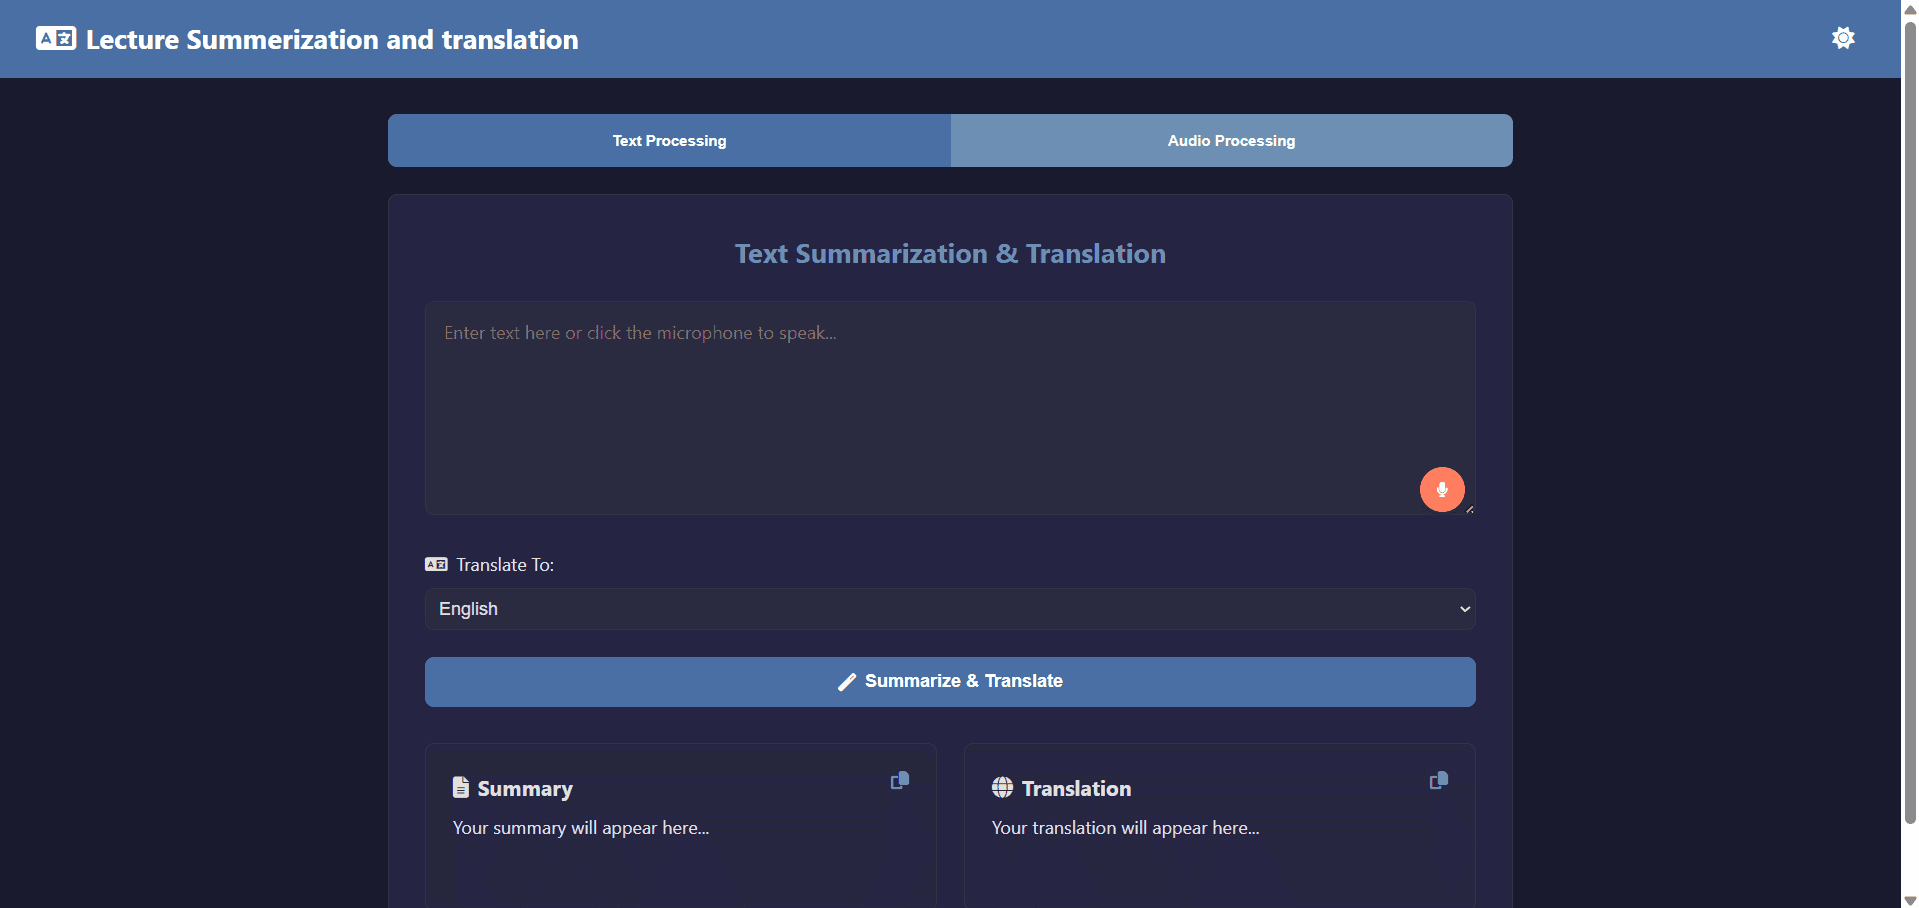Screen dimensions: 1919x908
Task: Switch to the Audio Processing tab
Action: (1230, 140)
